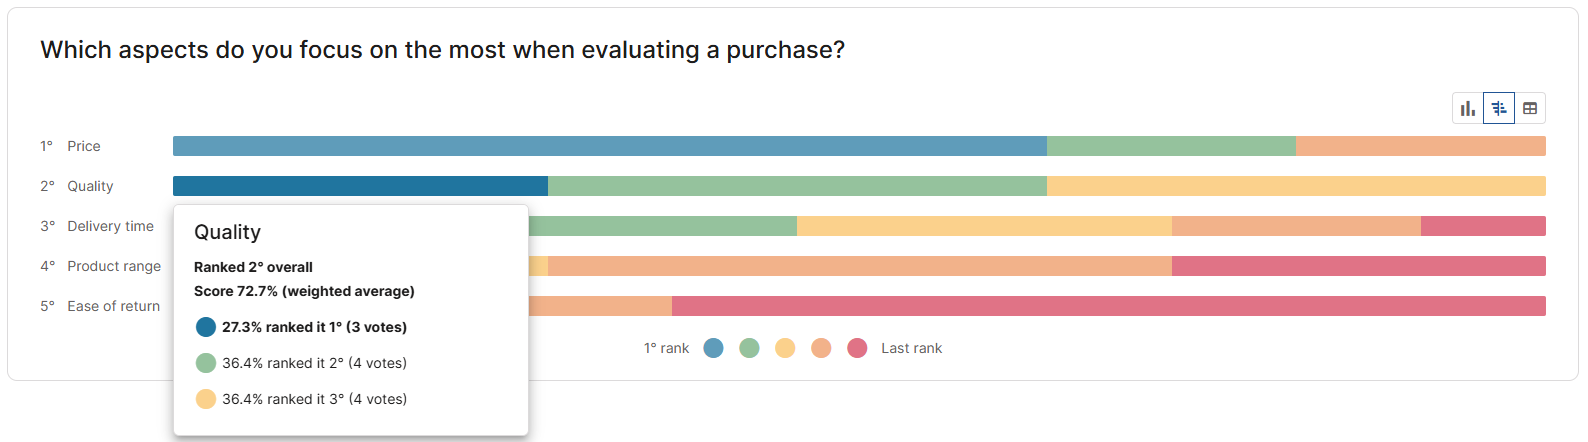Click the red Last rank legend dot

coord(857,348)
